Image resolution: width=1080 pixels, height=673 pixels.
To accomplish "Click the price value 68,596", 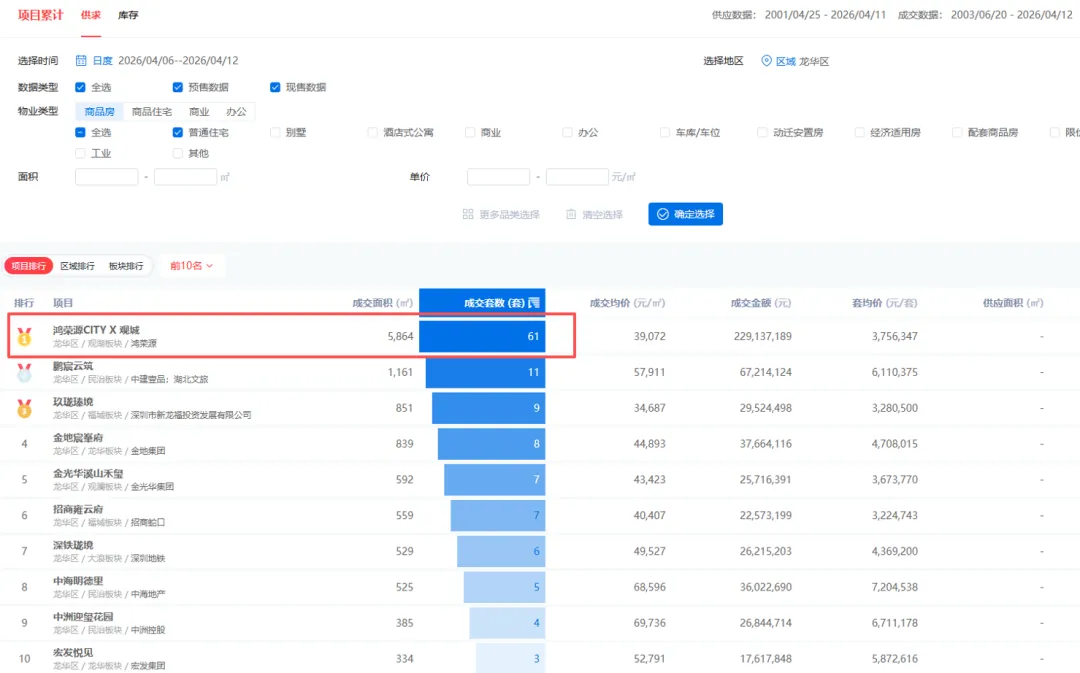I will pos(650,588).
